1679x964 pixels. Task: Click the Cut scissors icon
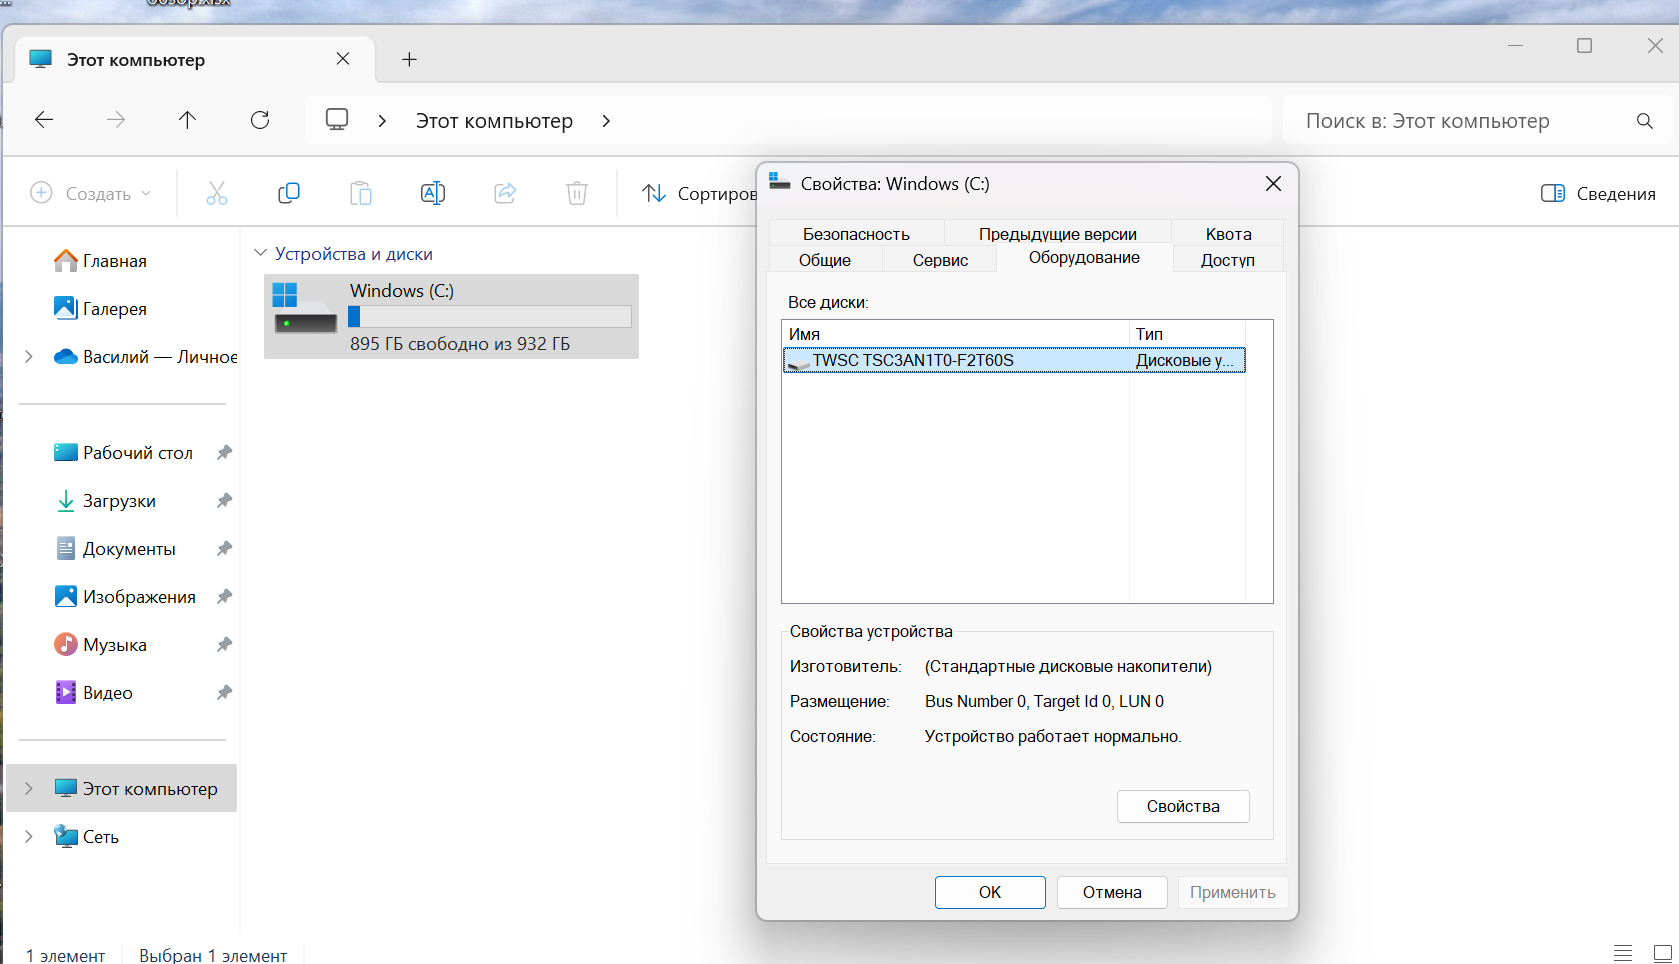[x=217, y=193]
